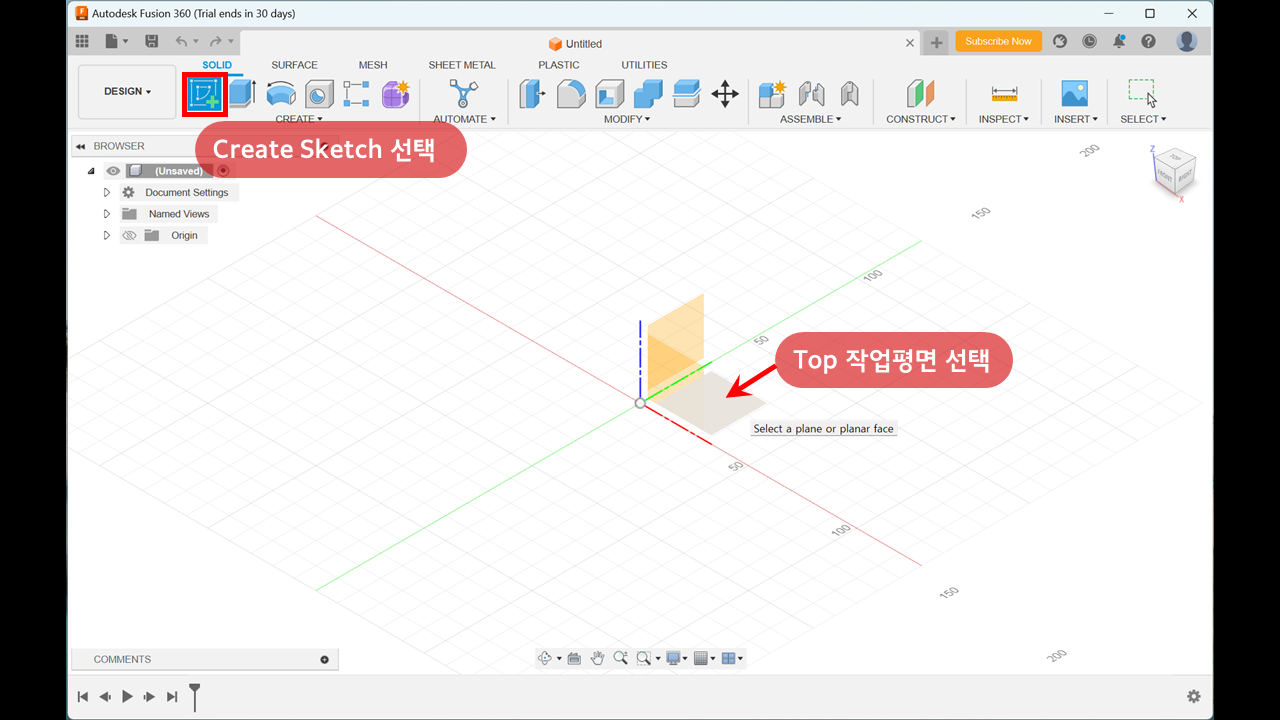Open the MODIFY dropdown menu
This screenshot has width=1280, height=720.
627,119
